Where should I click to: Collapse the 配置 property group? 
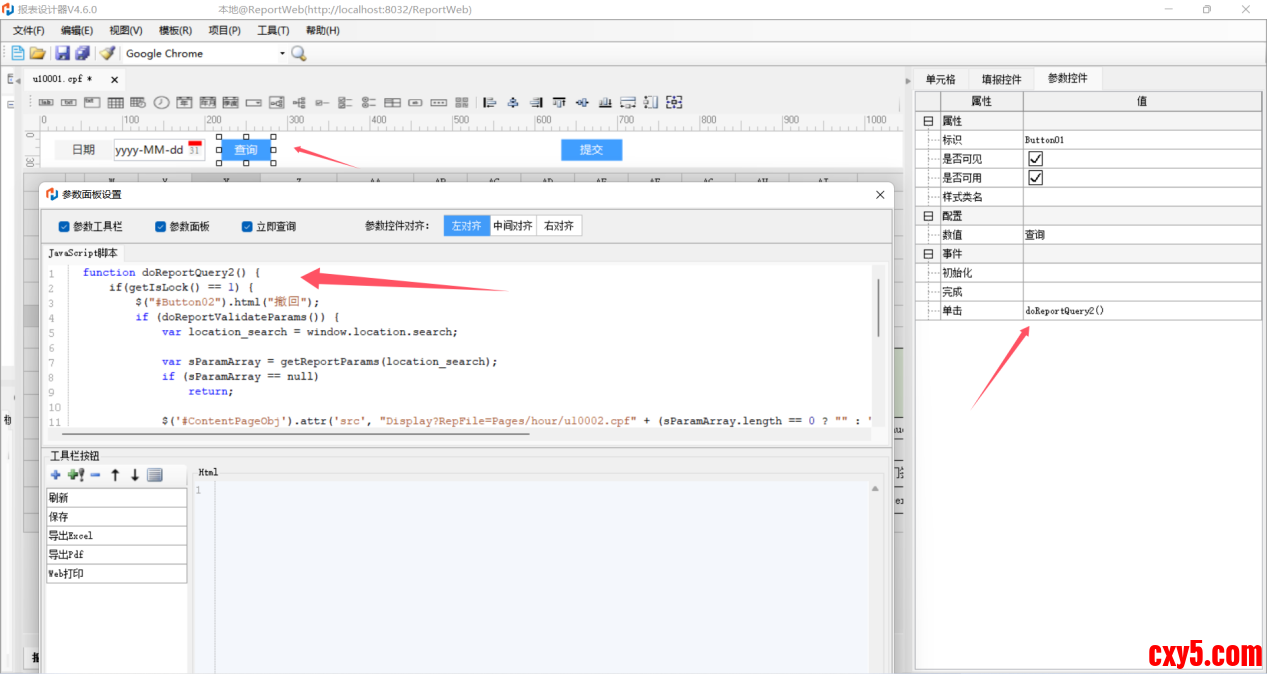point(927,216)
